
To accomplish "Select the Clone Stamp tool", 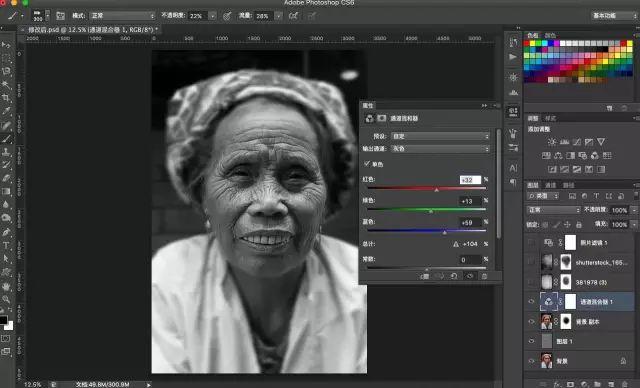I will 6,152.
